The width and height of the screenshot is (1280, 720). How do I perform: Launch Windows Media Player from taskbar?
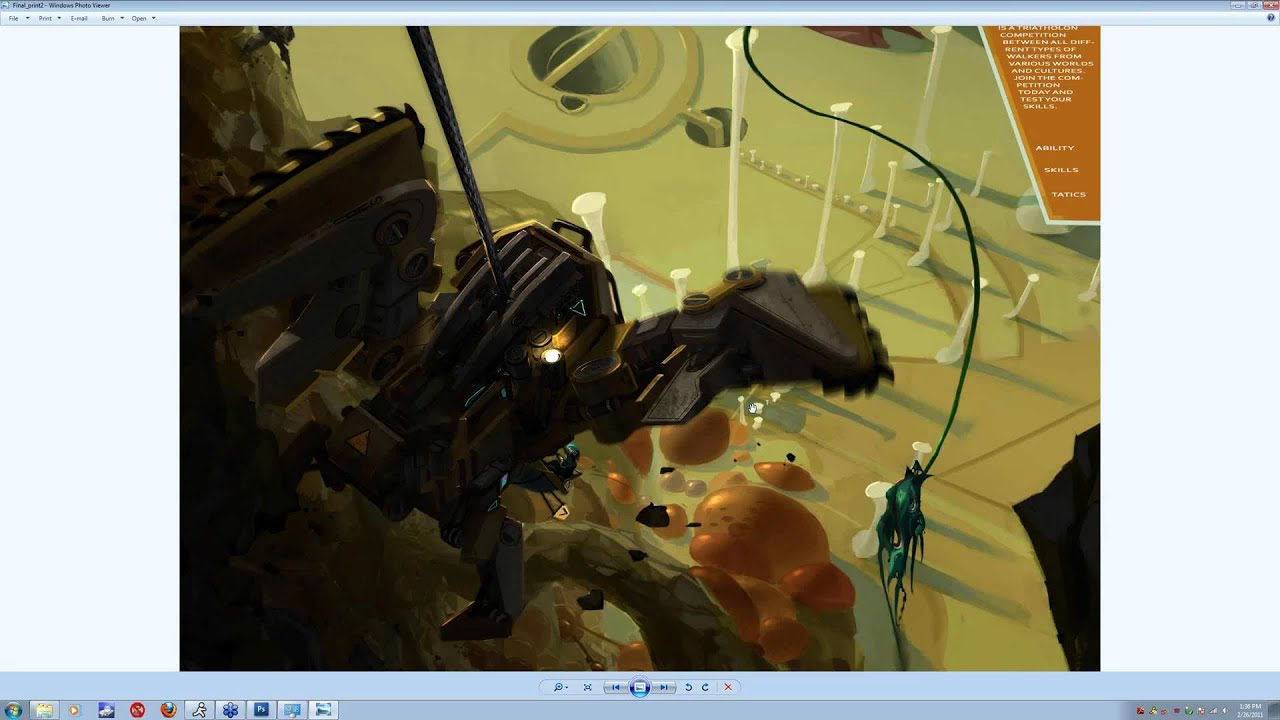[x=75, y=710]
